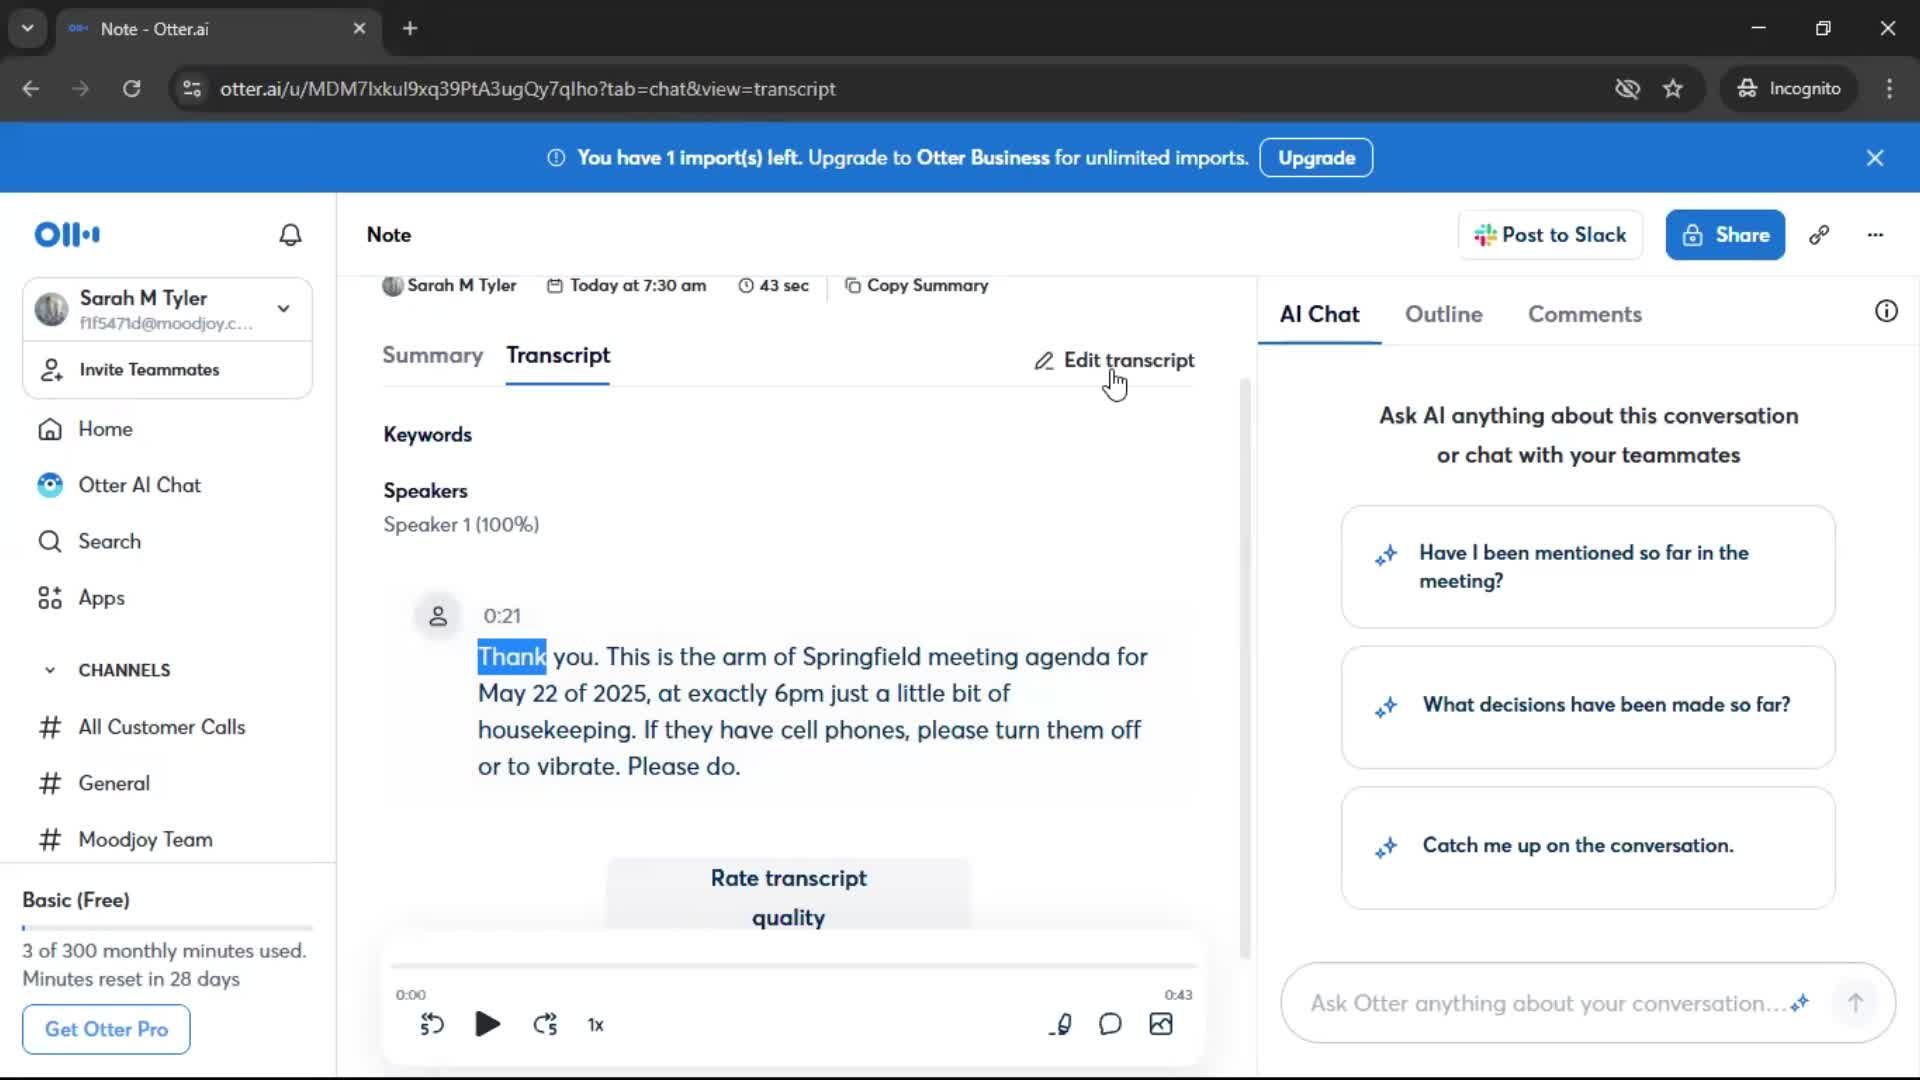Open the notifications bell
1920x1080 pixels.
tap(290, 235)
